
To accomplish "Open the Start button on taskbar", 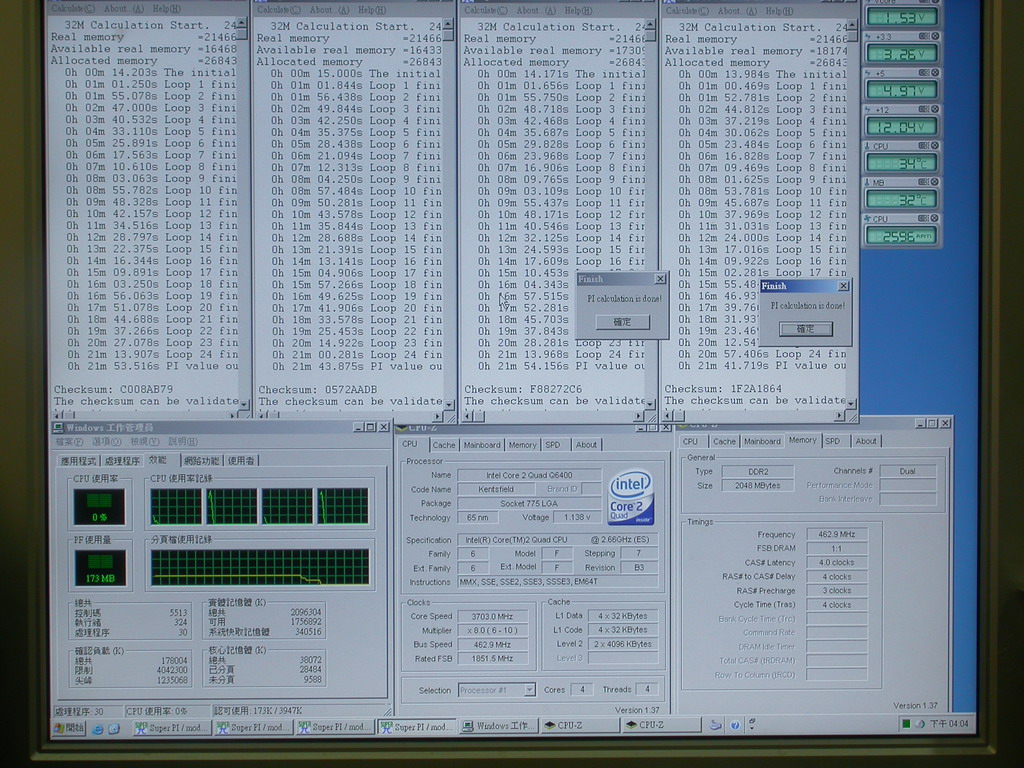I will click(69, 727).
